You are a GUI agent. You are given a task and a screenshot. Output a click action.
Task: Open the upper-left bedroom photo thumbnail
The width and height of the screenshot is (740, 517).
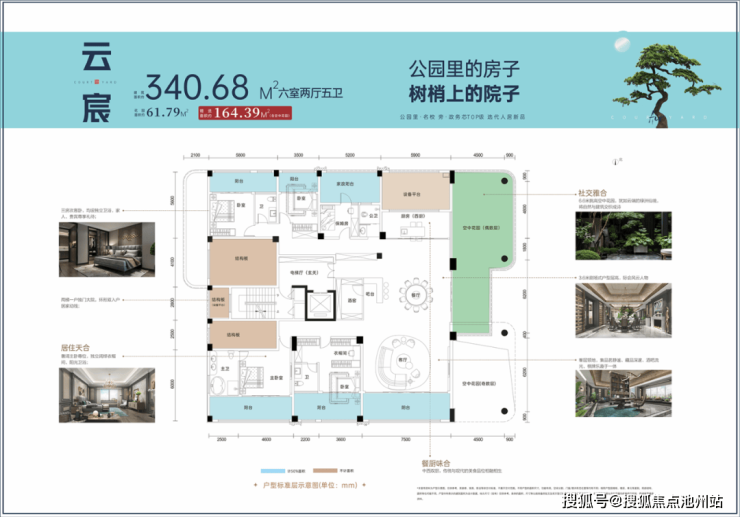[x=107, y=249]
